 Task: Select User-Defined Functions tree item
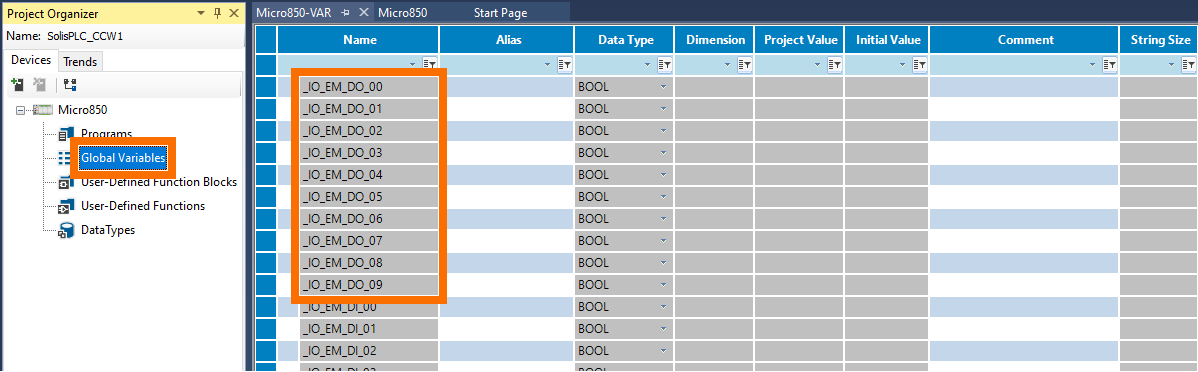pyautogui.click(x=142, y=206)
